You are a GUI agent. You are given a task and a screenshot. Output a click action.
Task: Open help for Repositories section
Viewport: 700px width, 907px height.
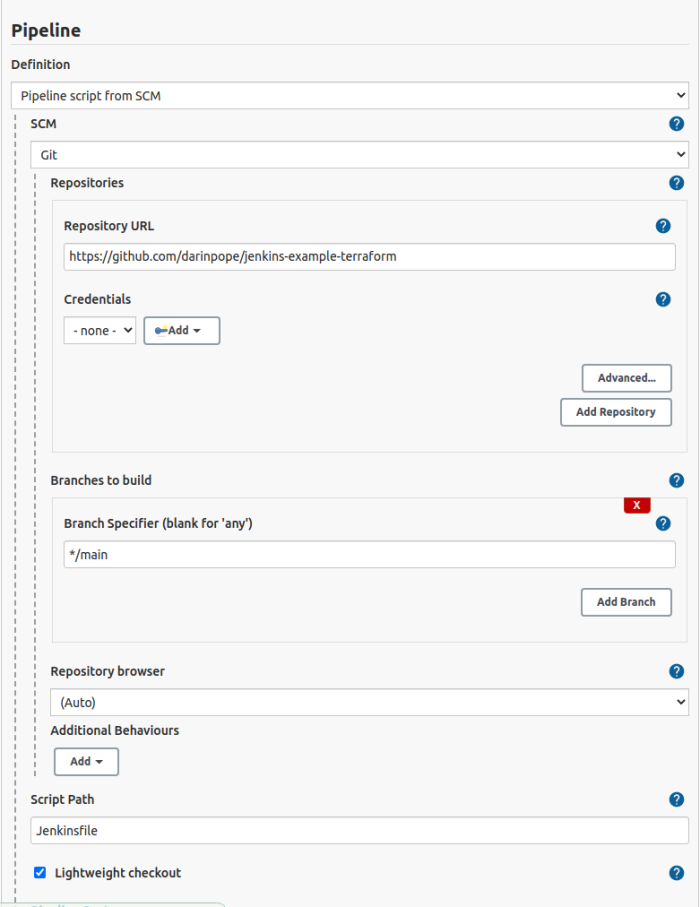[x=676, y=183]
